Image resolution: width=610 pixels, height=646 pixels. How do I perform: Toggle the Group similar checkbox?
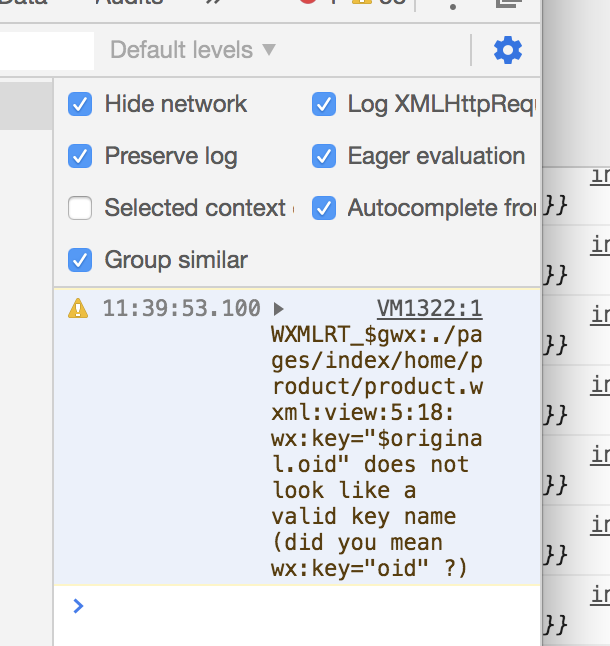pos(80,260)
